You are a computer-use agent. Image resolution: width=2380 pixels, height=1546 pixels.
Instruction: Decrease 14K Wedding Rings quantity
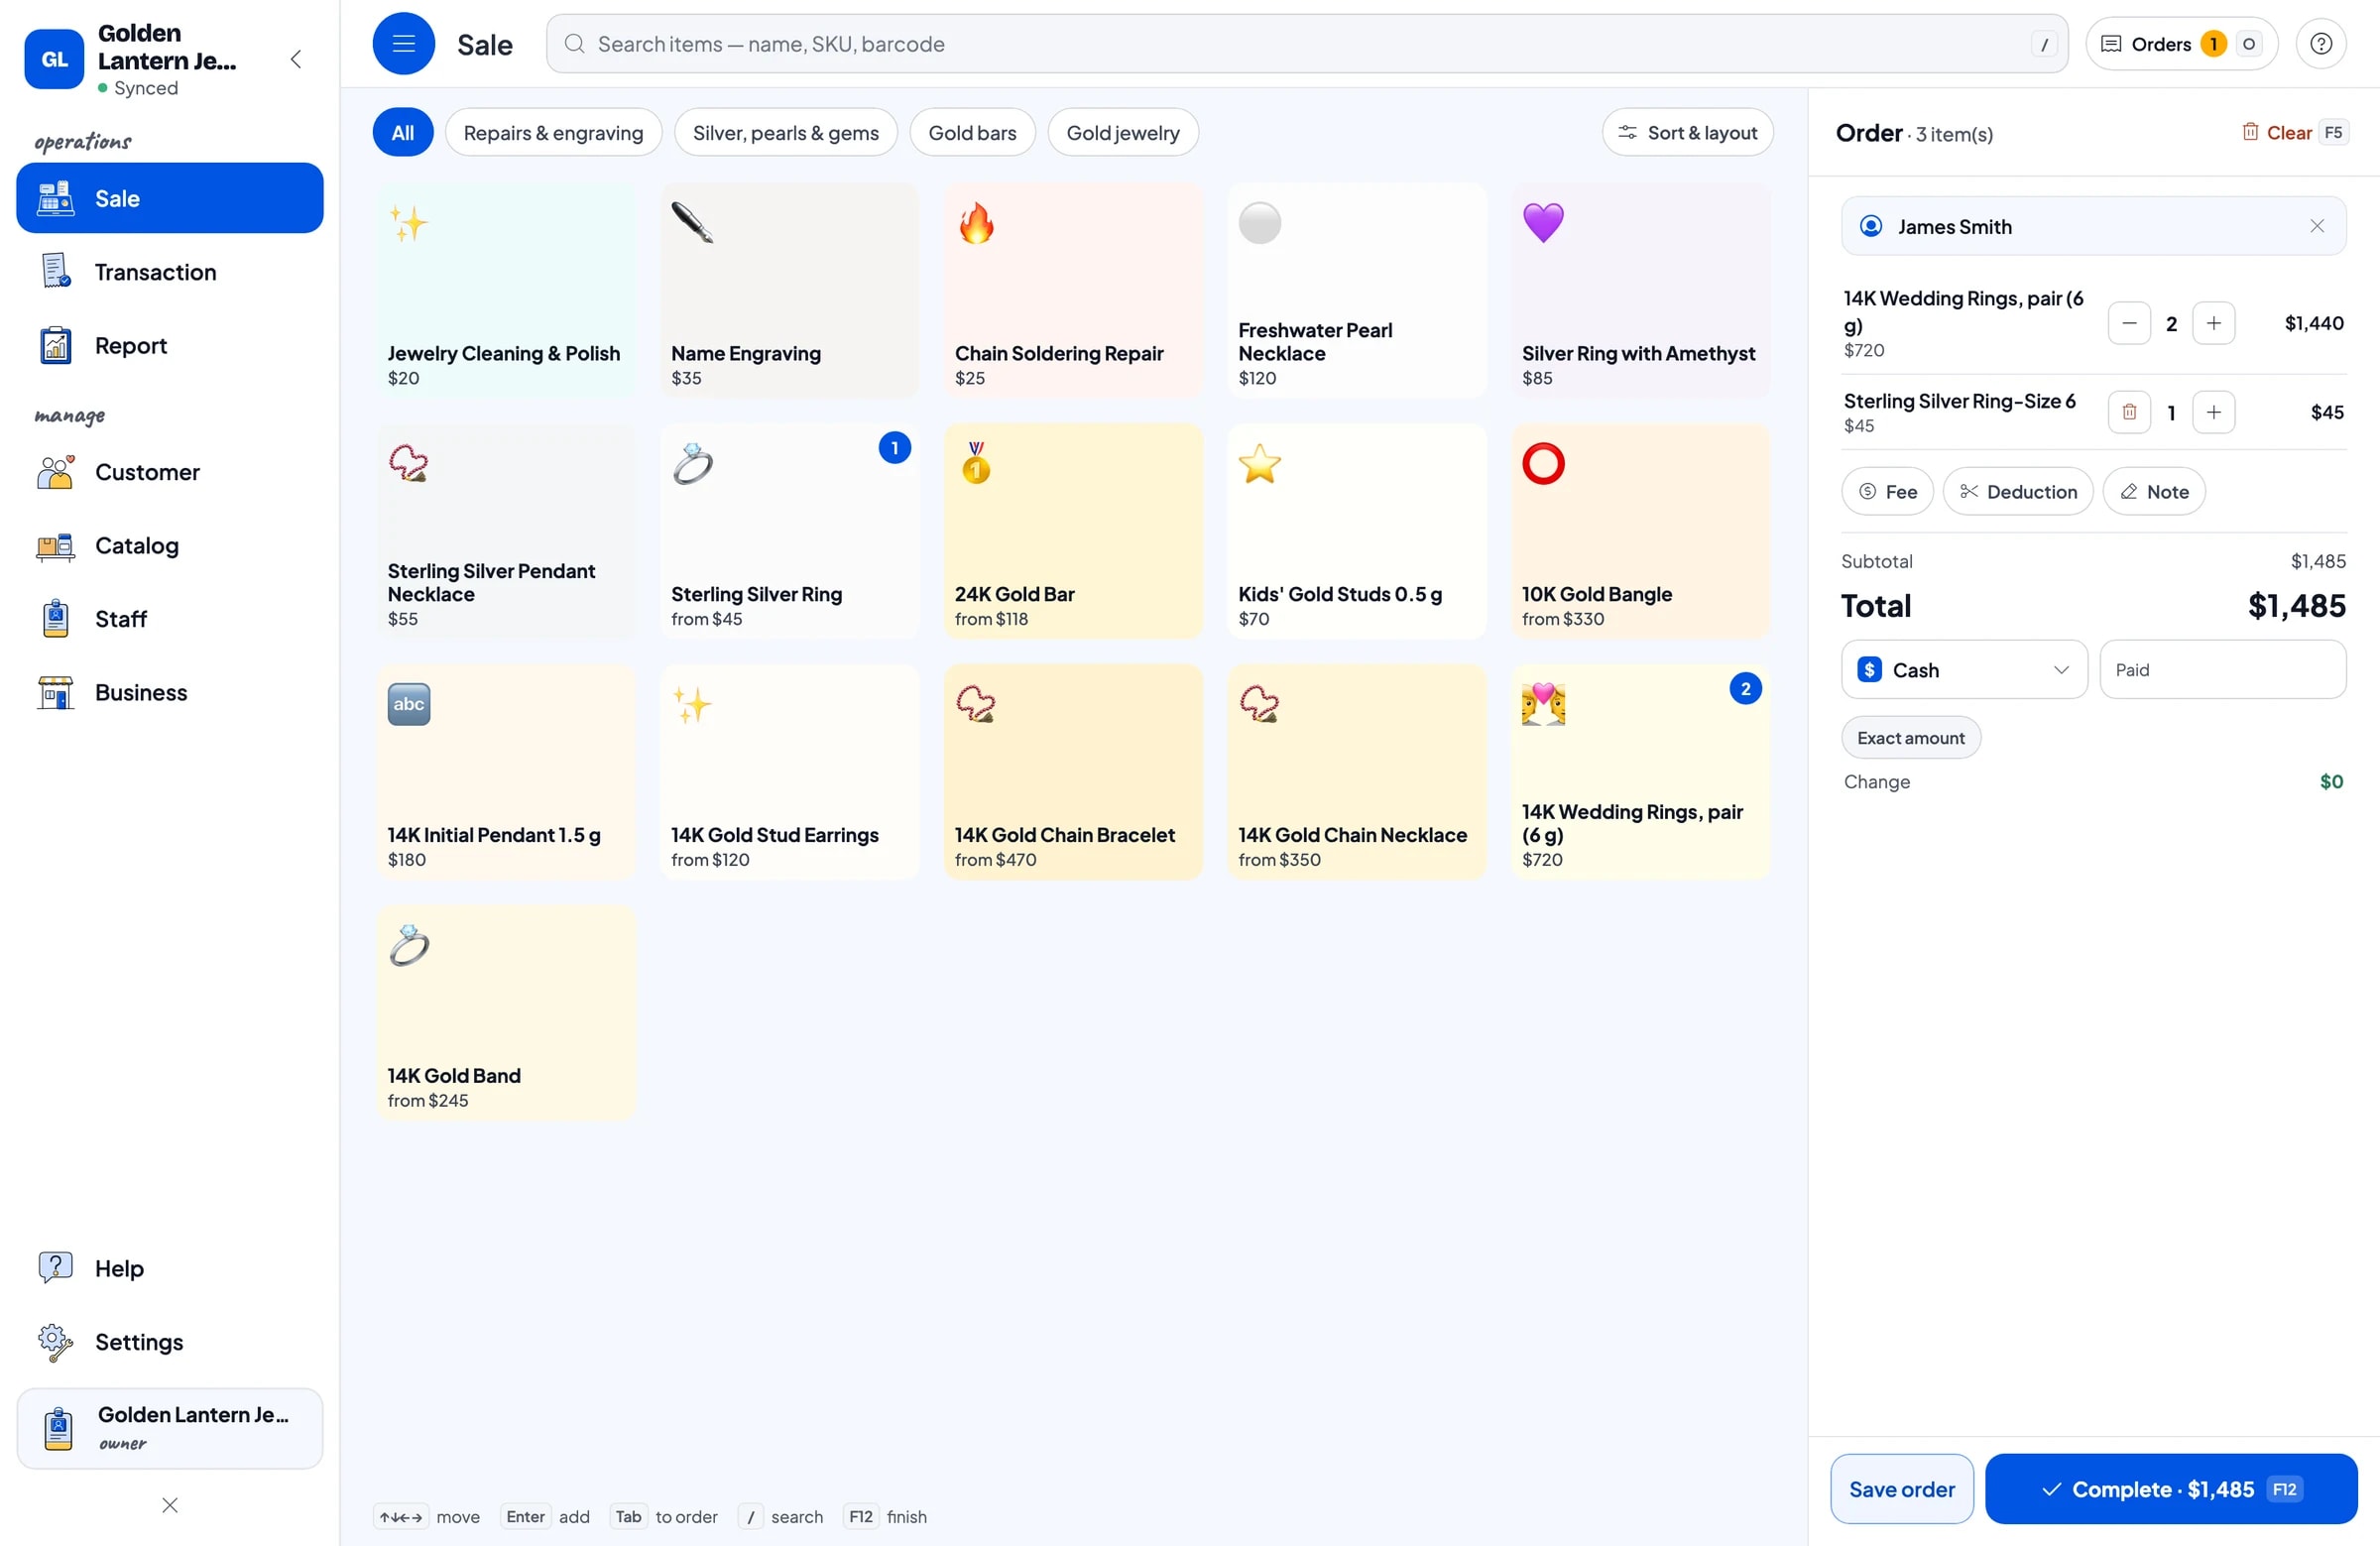[2129, 323]
